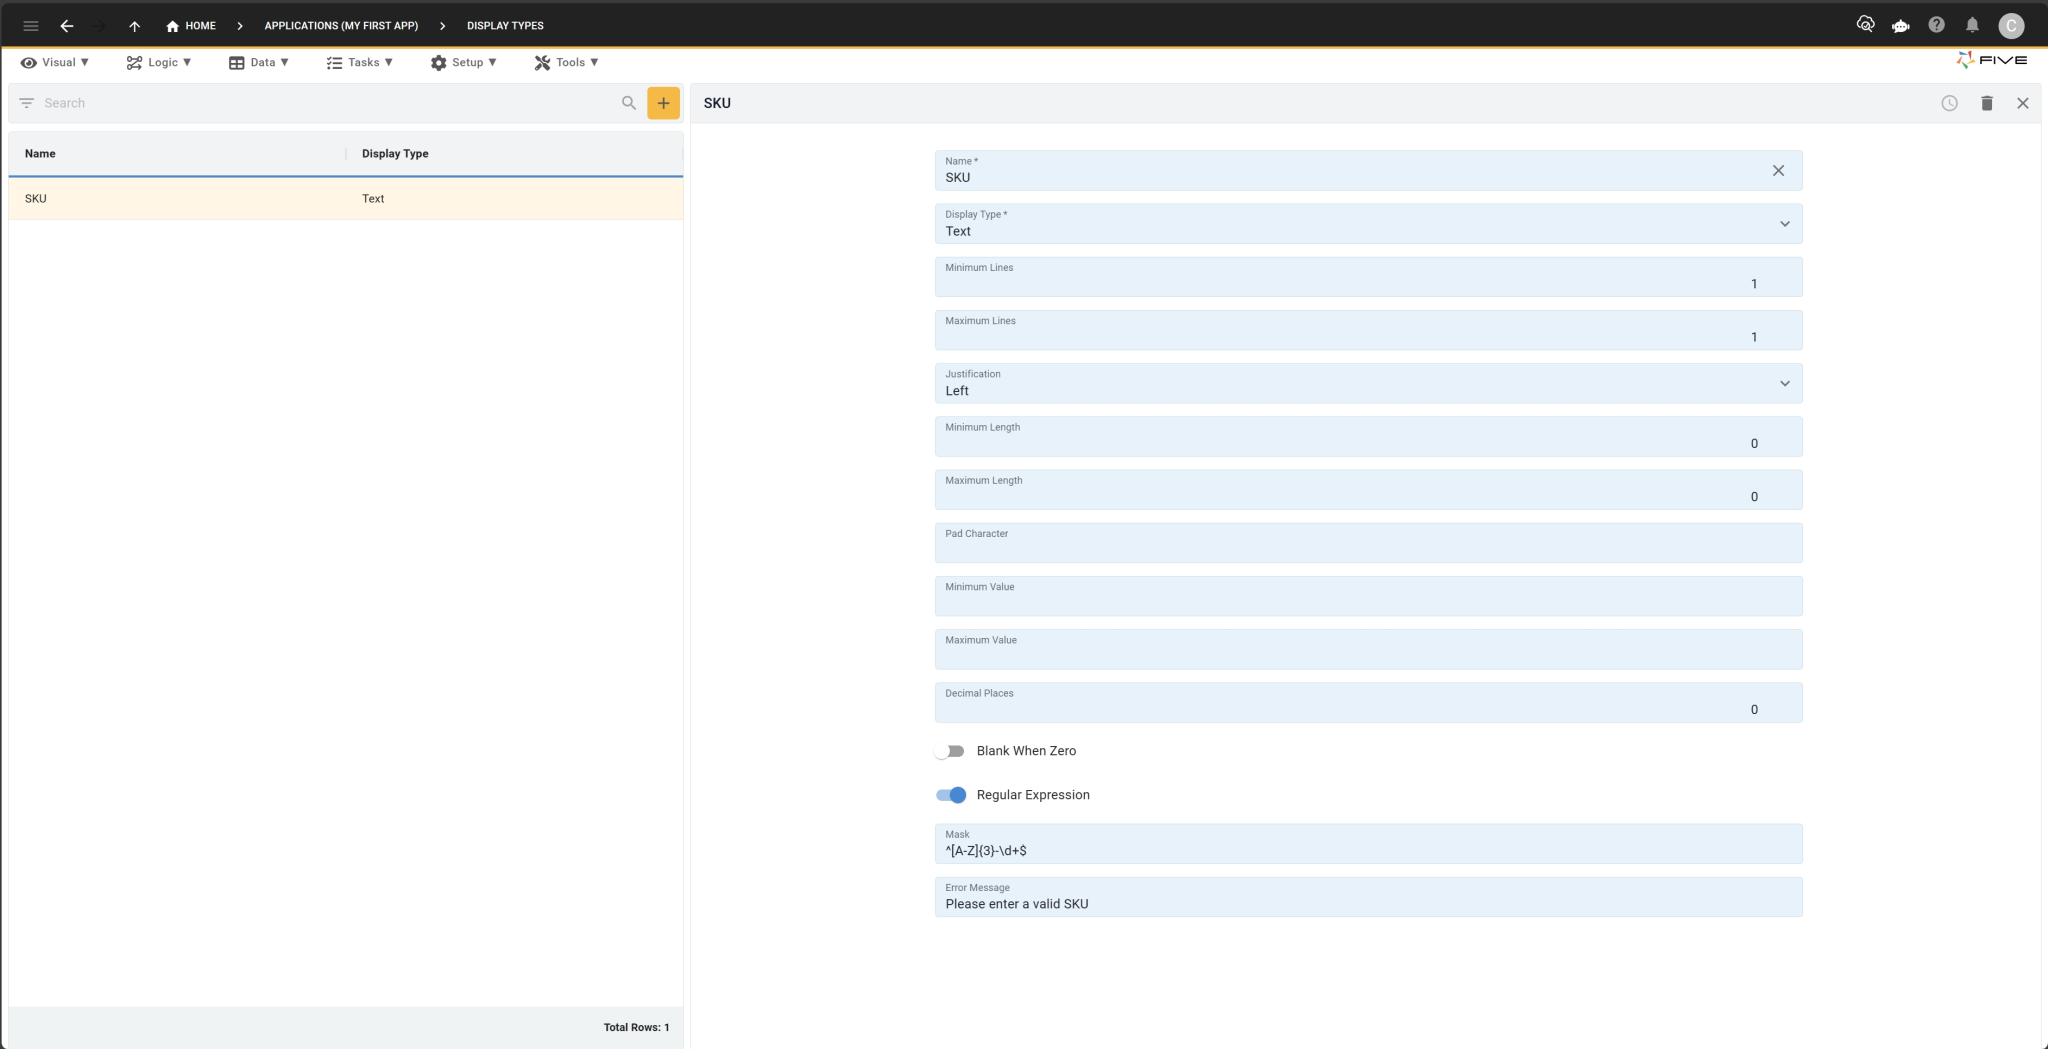Image resolution: width=2048 pixels, height=1049 pixels.
Task: Open record history with the clock icon
Action: [1949, 103]
